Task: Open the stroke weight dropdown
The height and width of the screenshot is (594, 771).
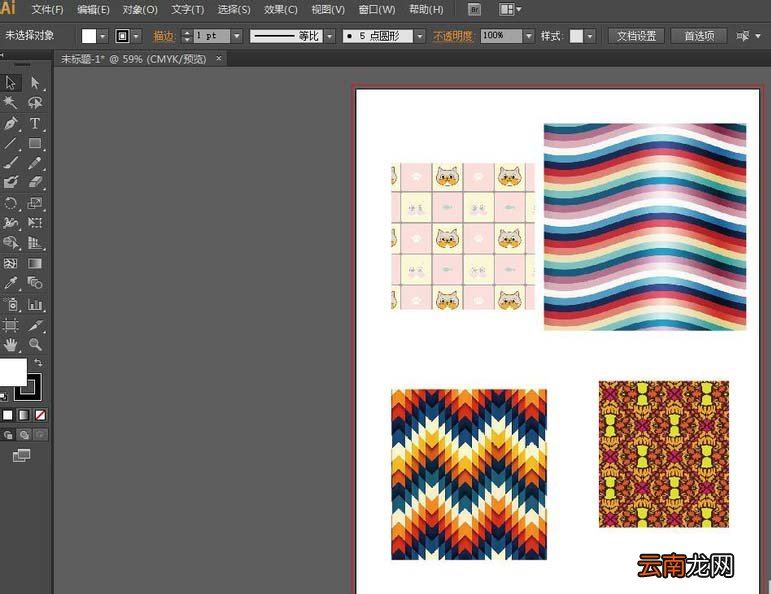Action: click(x=237, y=36)
